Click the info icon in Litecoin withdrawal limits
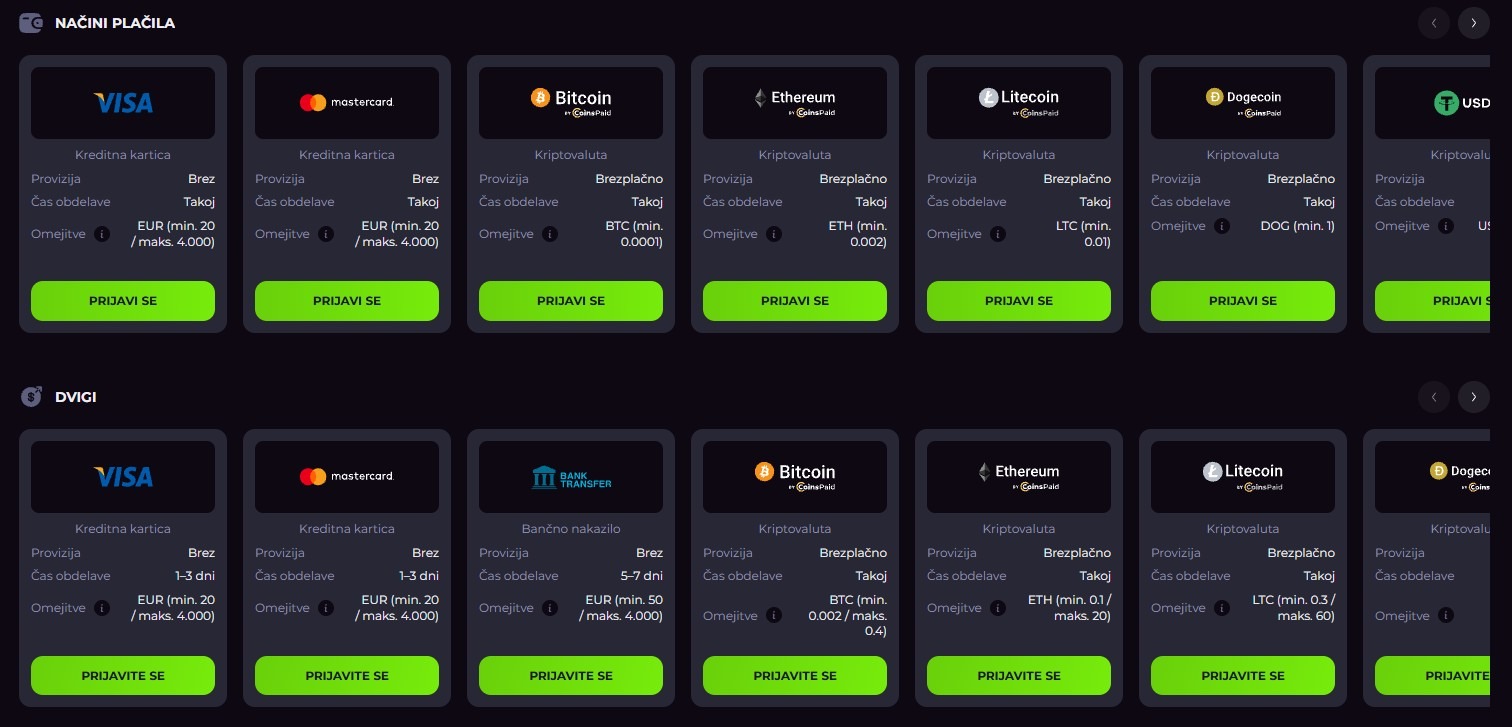The image size is (1512, 727). point(1222,608)
